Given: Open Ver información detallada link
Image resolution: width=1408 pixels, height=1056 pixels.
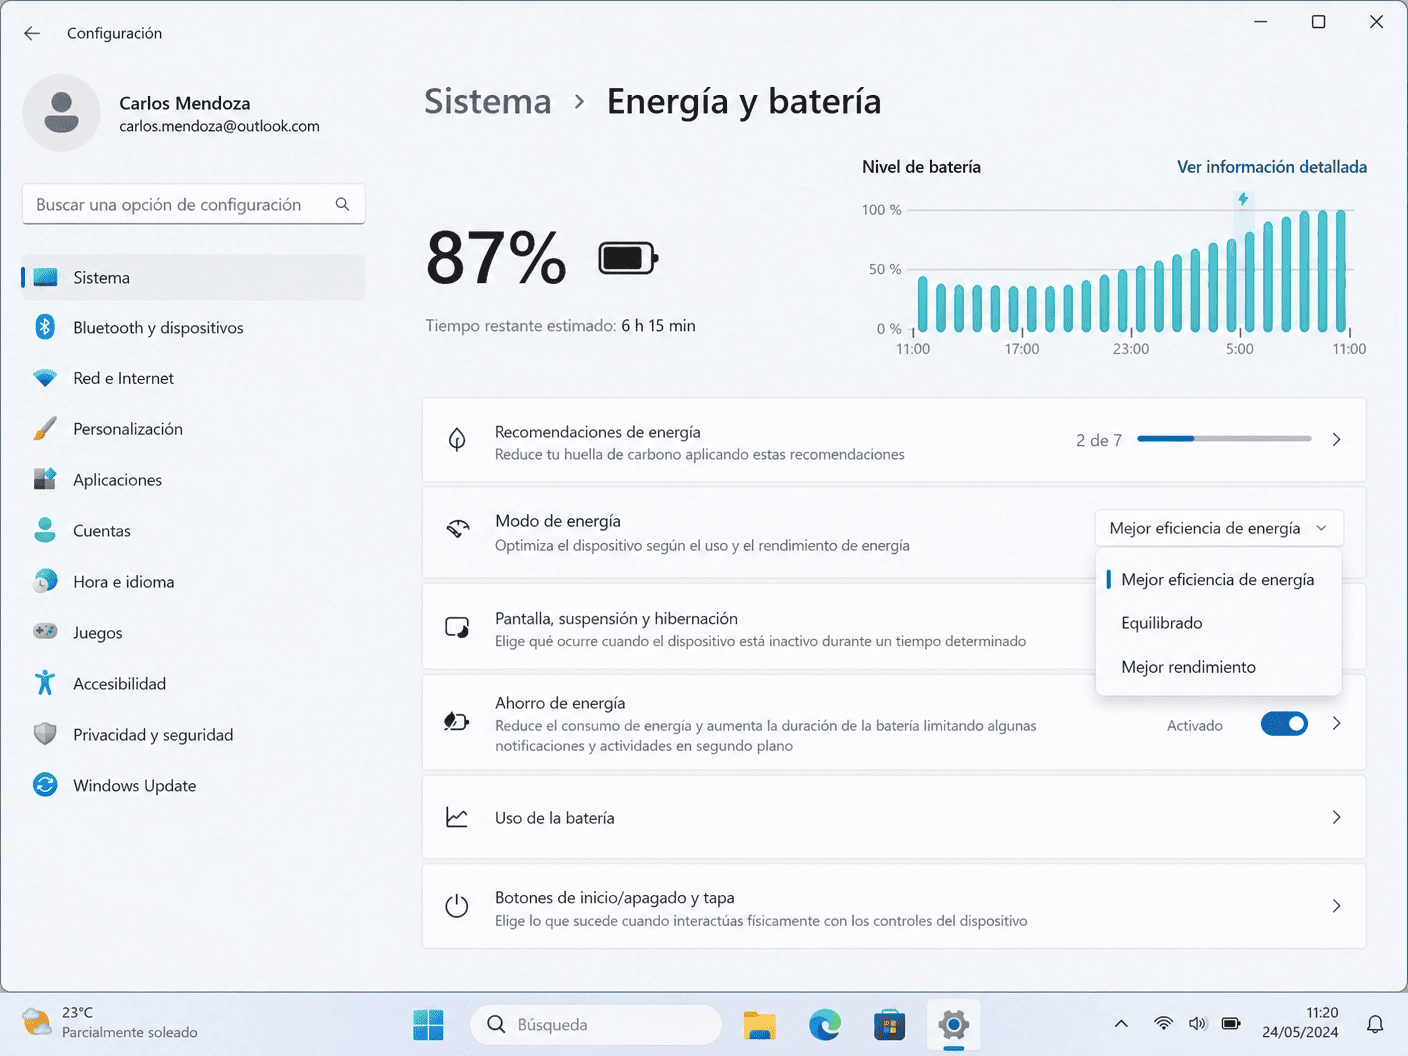Looking at the screenshot, I should tap(1271, 167).
